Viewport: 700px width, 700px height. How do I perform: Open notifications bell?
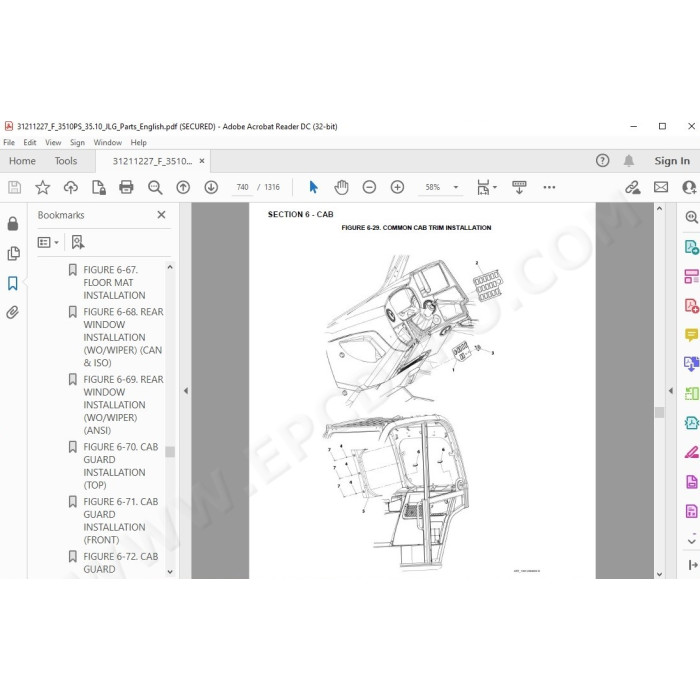pos(629,161)
